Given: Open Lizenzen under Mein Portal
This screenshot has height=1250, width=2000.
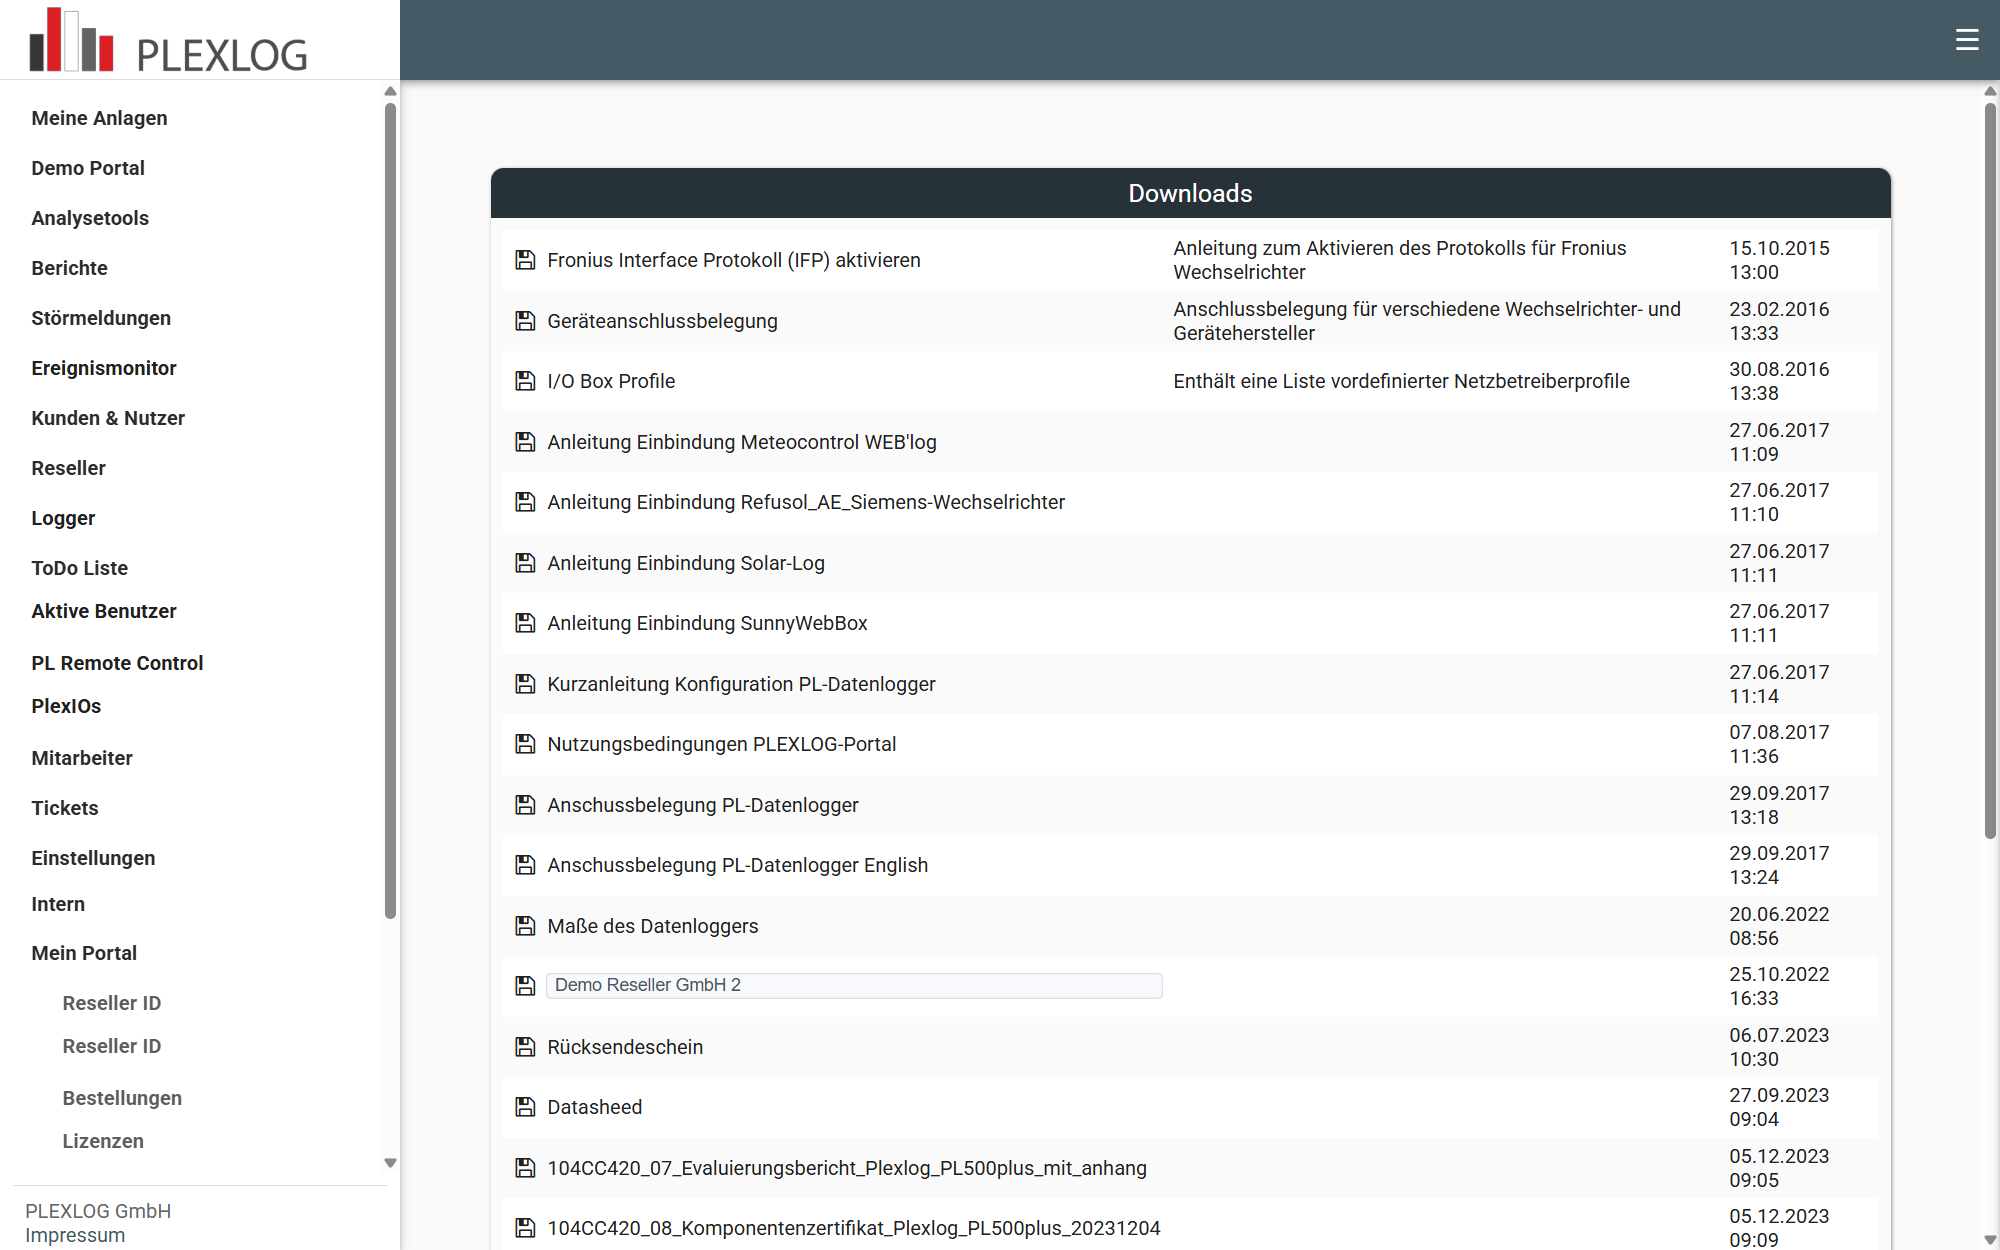Looking at the screenshot, I should coord(103,1141).
